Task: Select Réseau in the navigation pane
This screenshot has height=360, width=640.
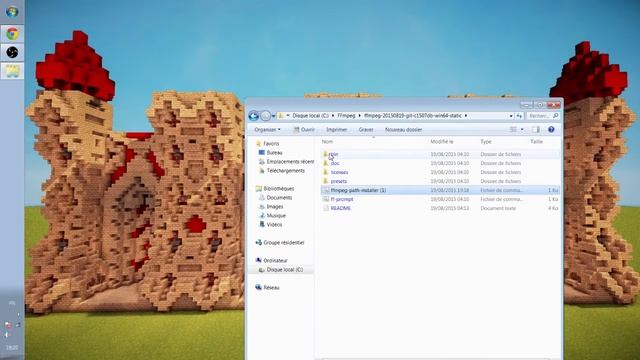Action: point(271,288)
